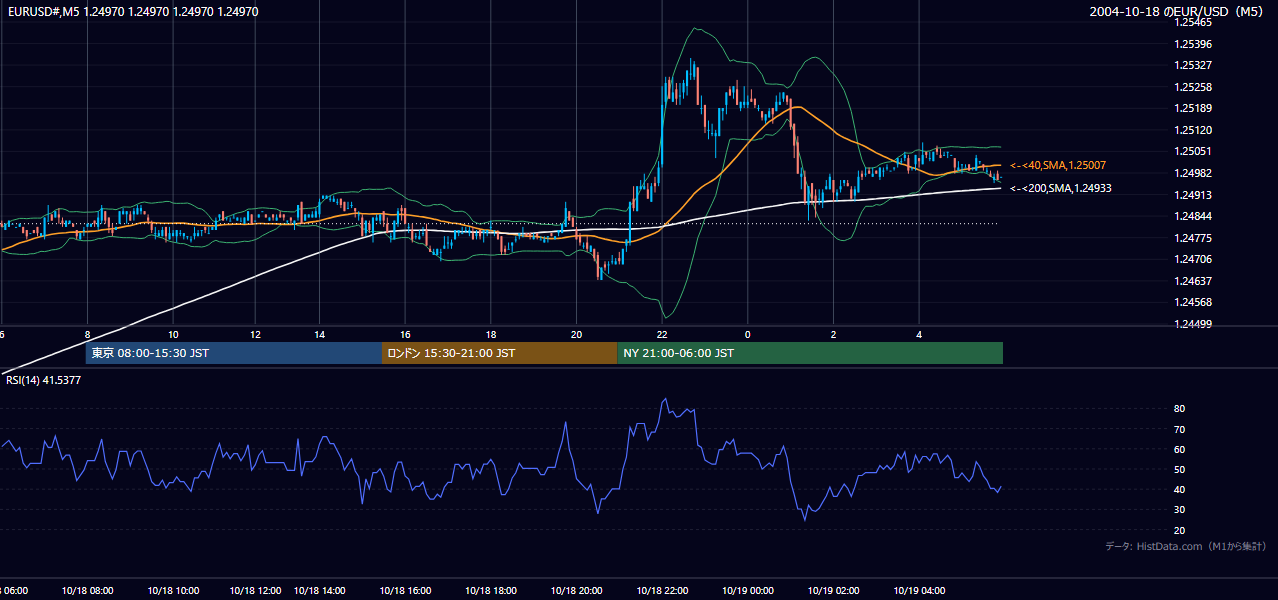Viewport: 1278px width, 600px height.
Task: Click the hour 16 tick under the chart
Action: 405,334
